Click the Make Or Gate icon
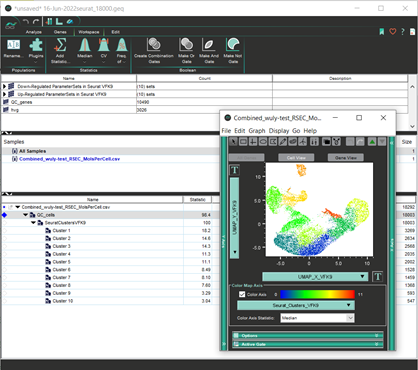This screenshot has height=370, width=418. click(x=186, y=44)
